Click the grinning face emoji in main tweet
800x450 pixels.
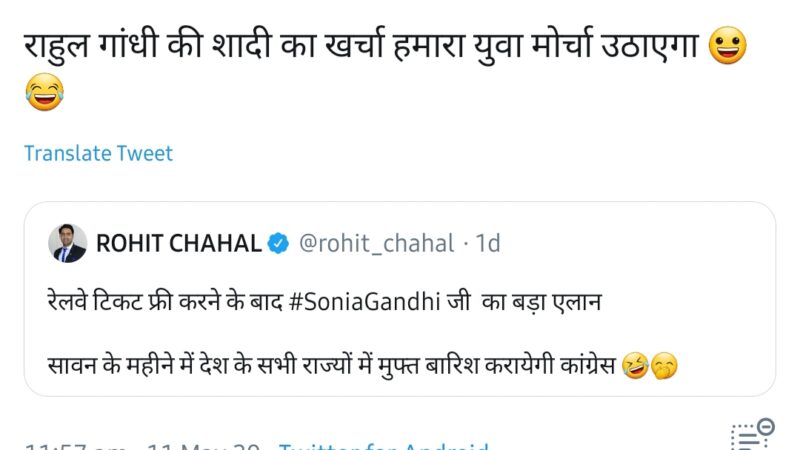coord(727,48)
